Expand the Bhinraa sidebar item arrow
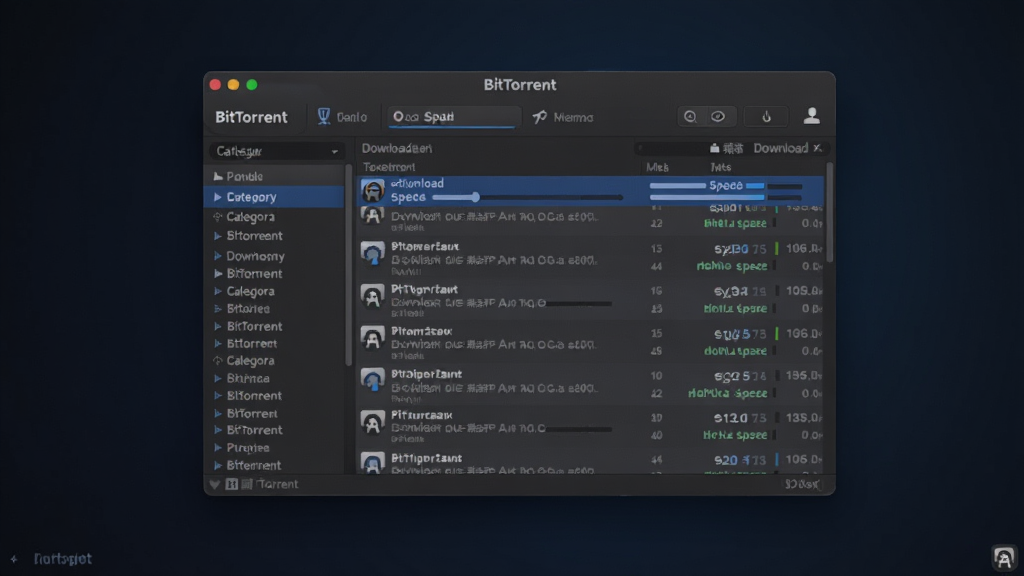The image size is (1024, 576). click(x=217, y=378)
